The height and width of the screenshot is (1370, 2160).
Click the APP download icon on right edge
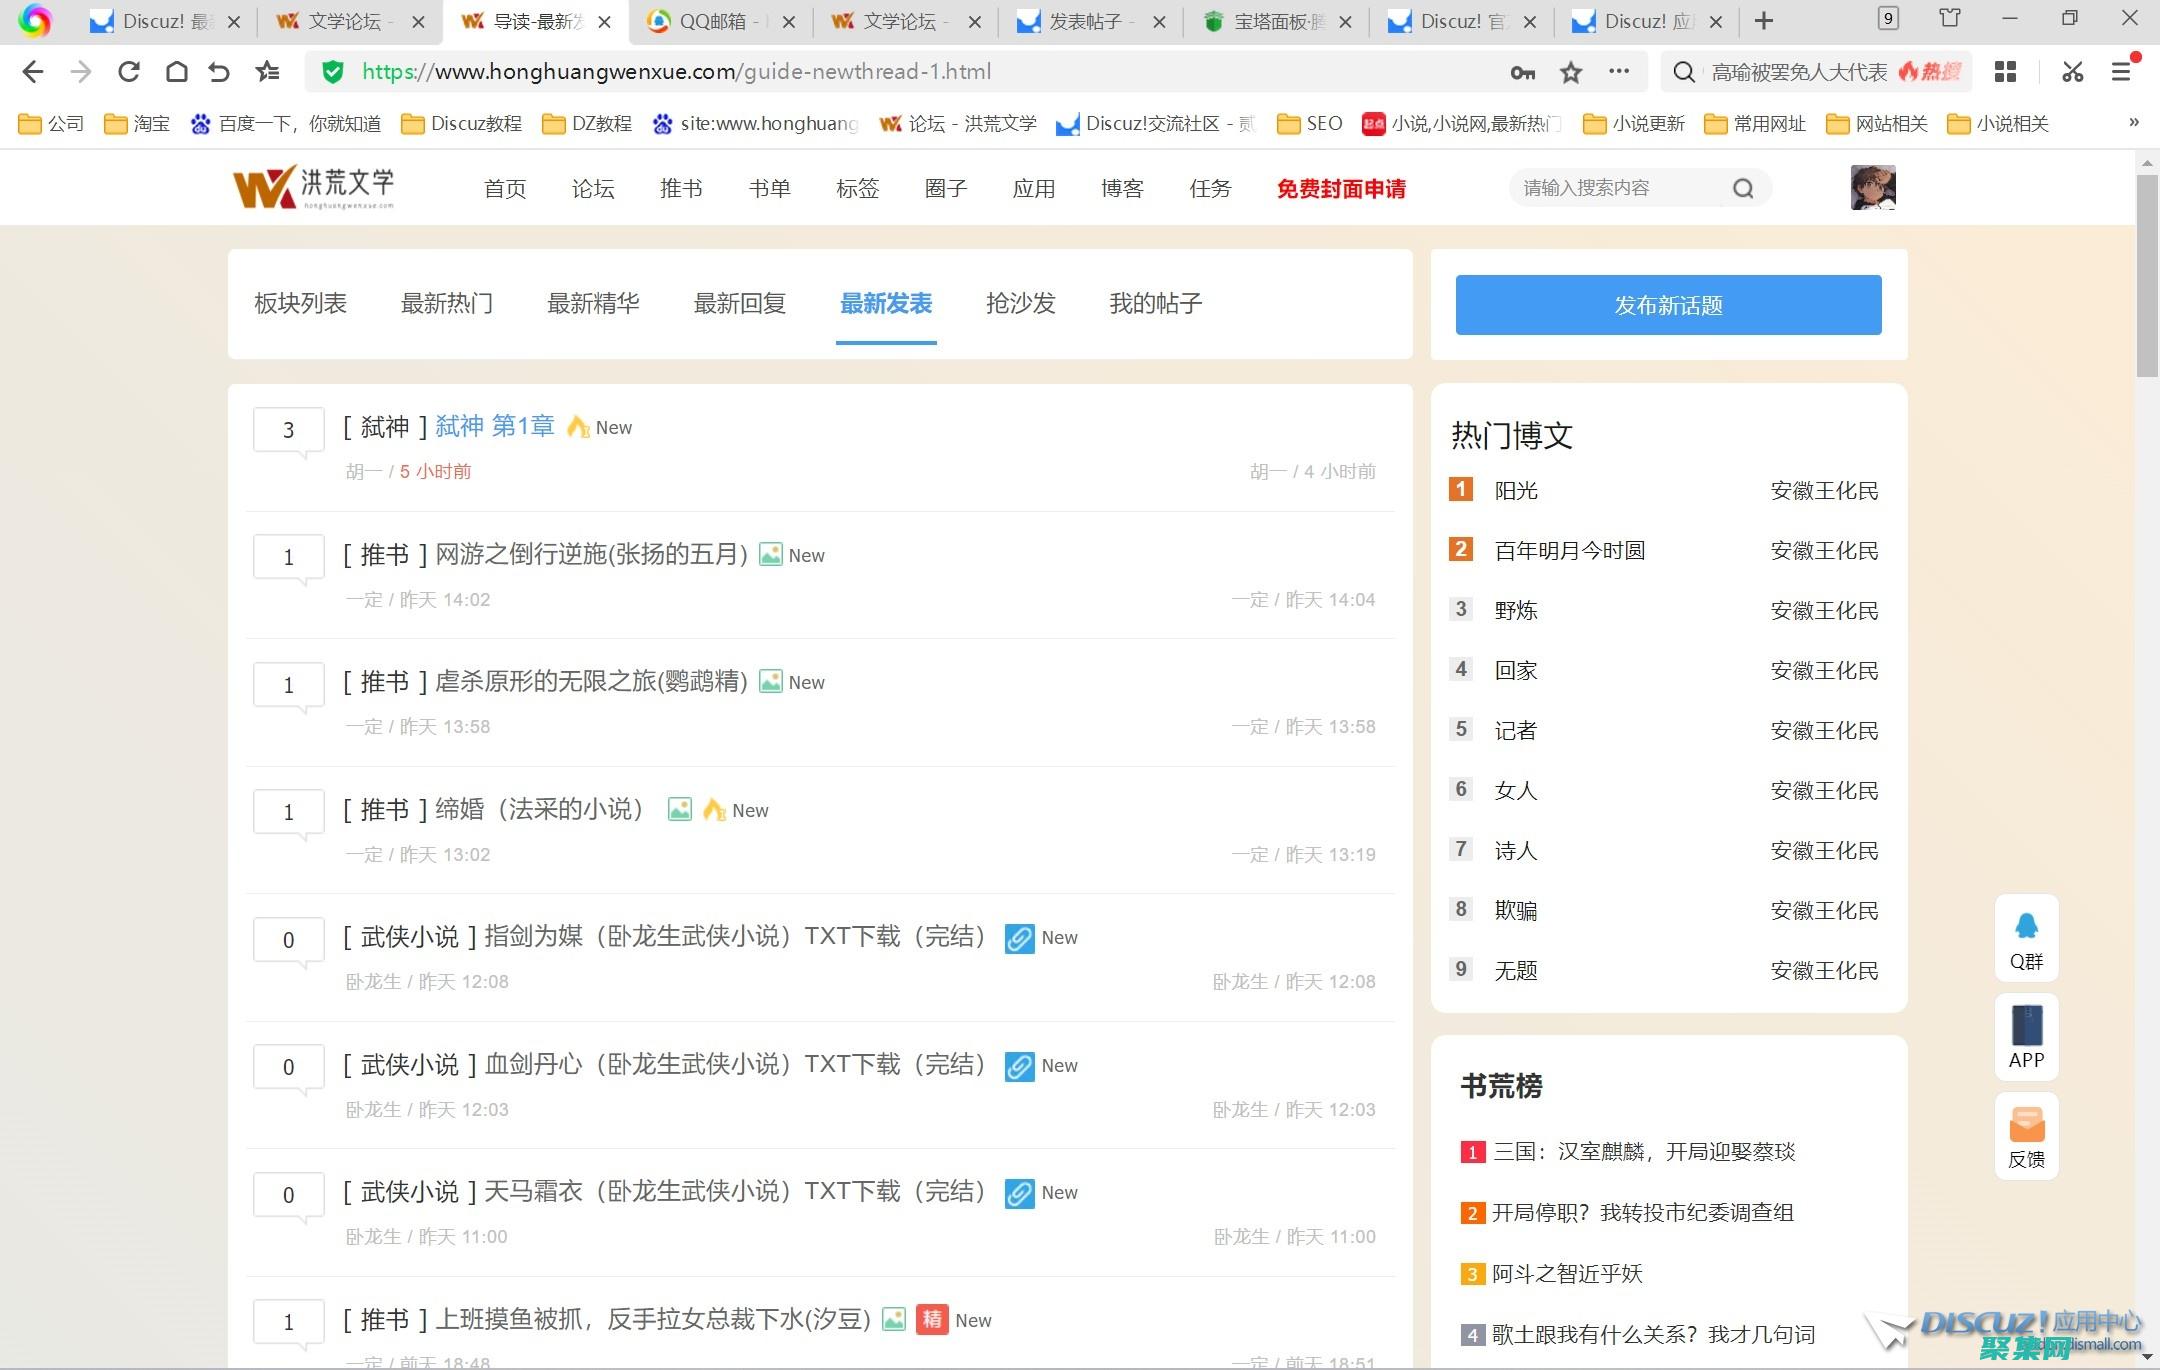point(2026,1037)
